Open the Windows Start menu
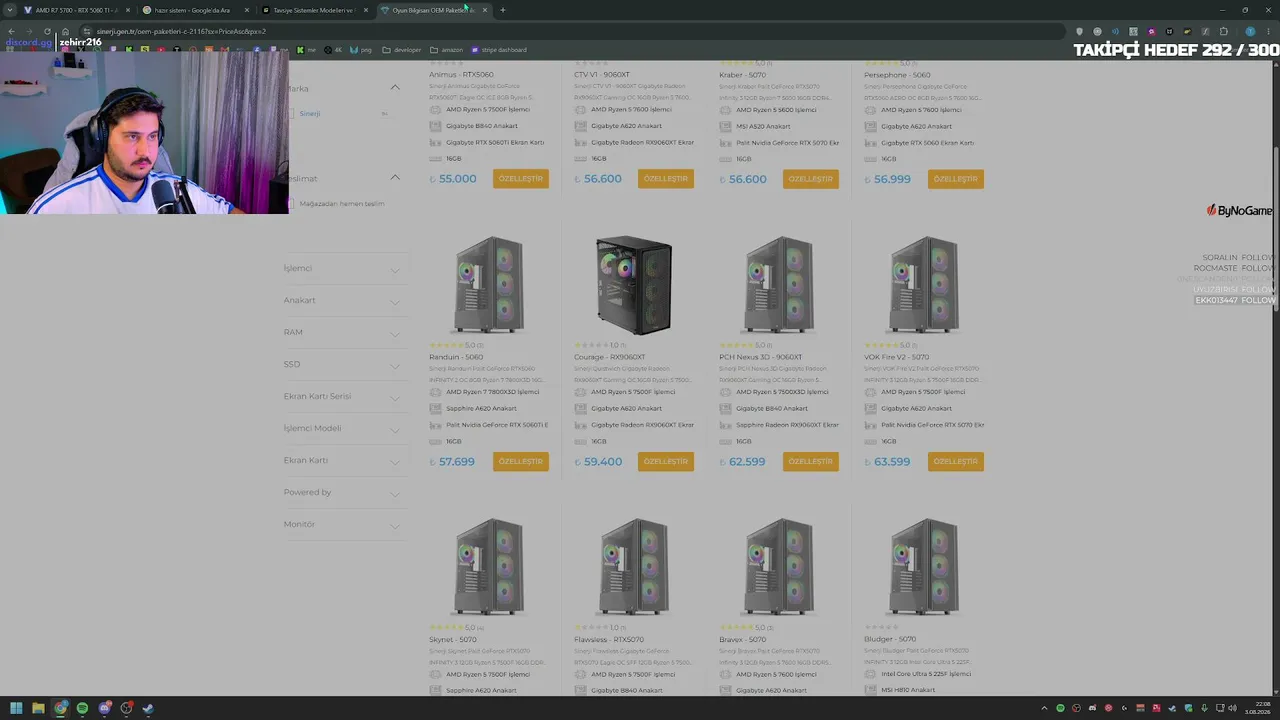Screen dimensions: 1280x720 16,708
